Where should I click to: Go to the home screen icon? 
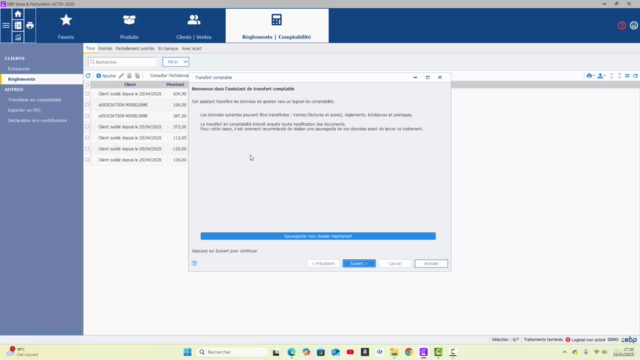pyautogui.click(x=18, y=14)
